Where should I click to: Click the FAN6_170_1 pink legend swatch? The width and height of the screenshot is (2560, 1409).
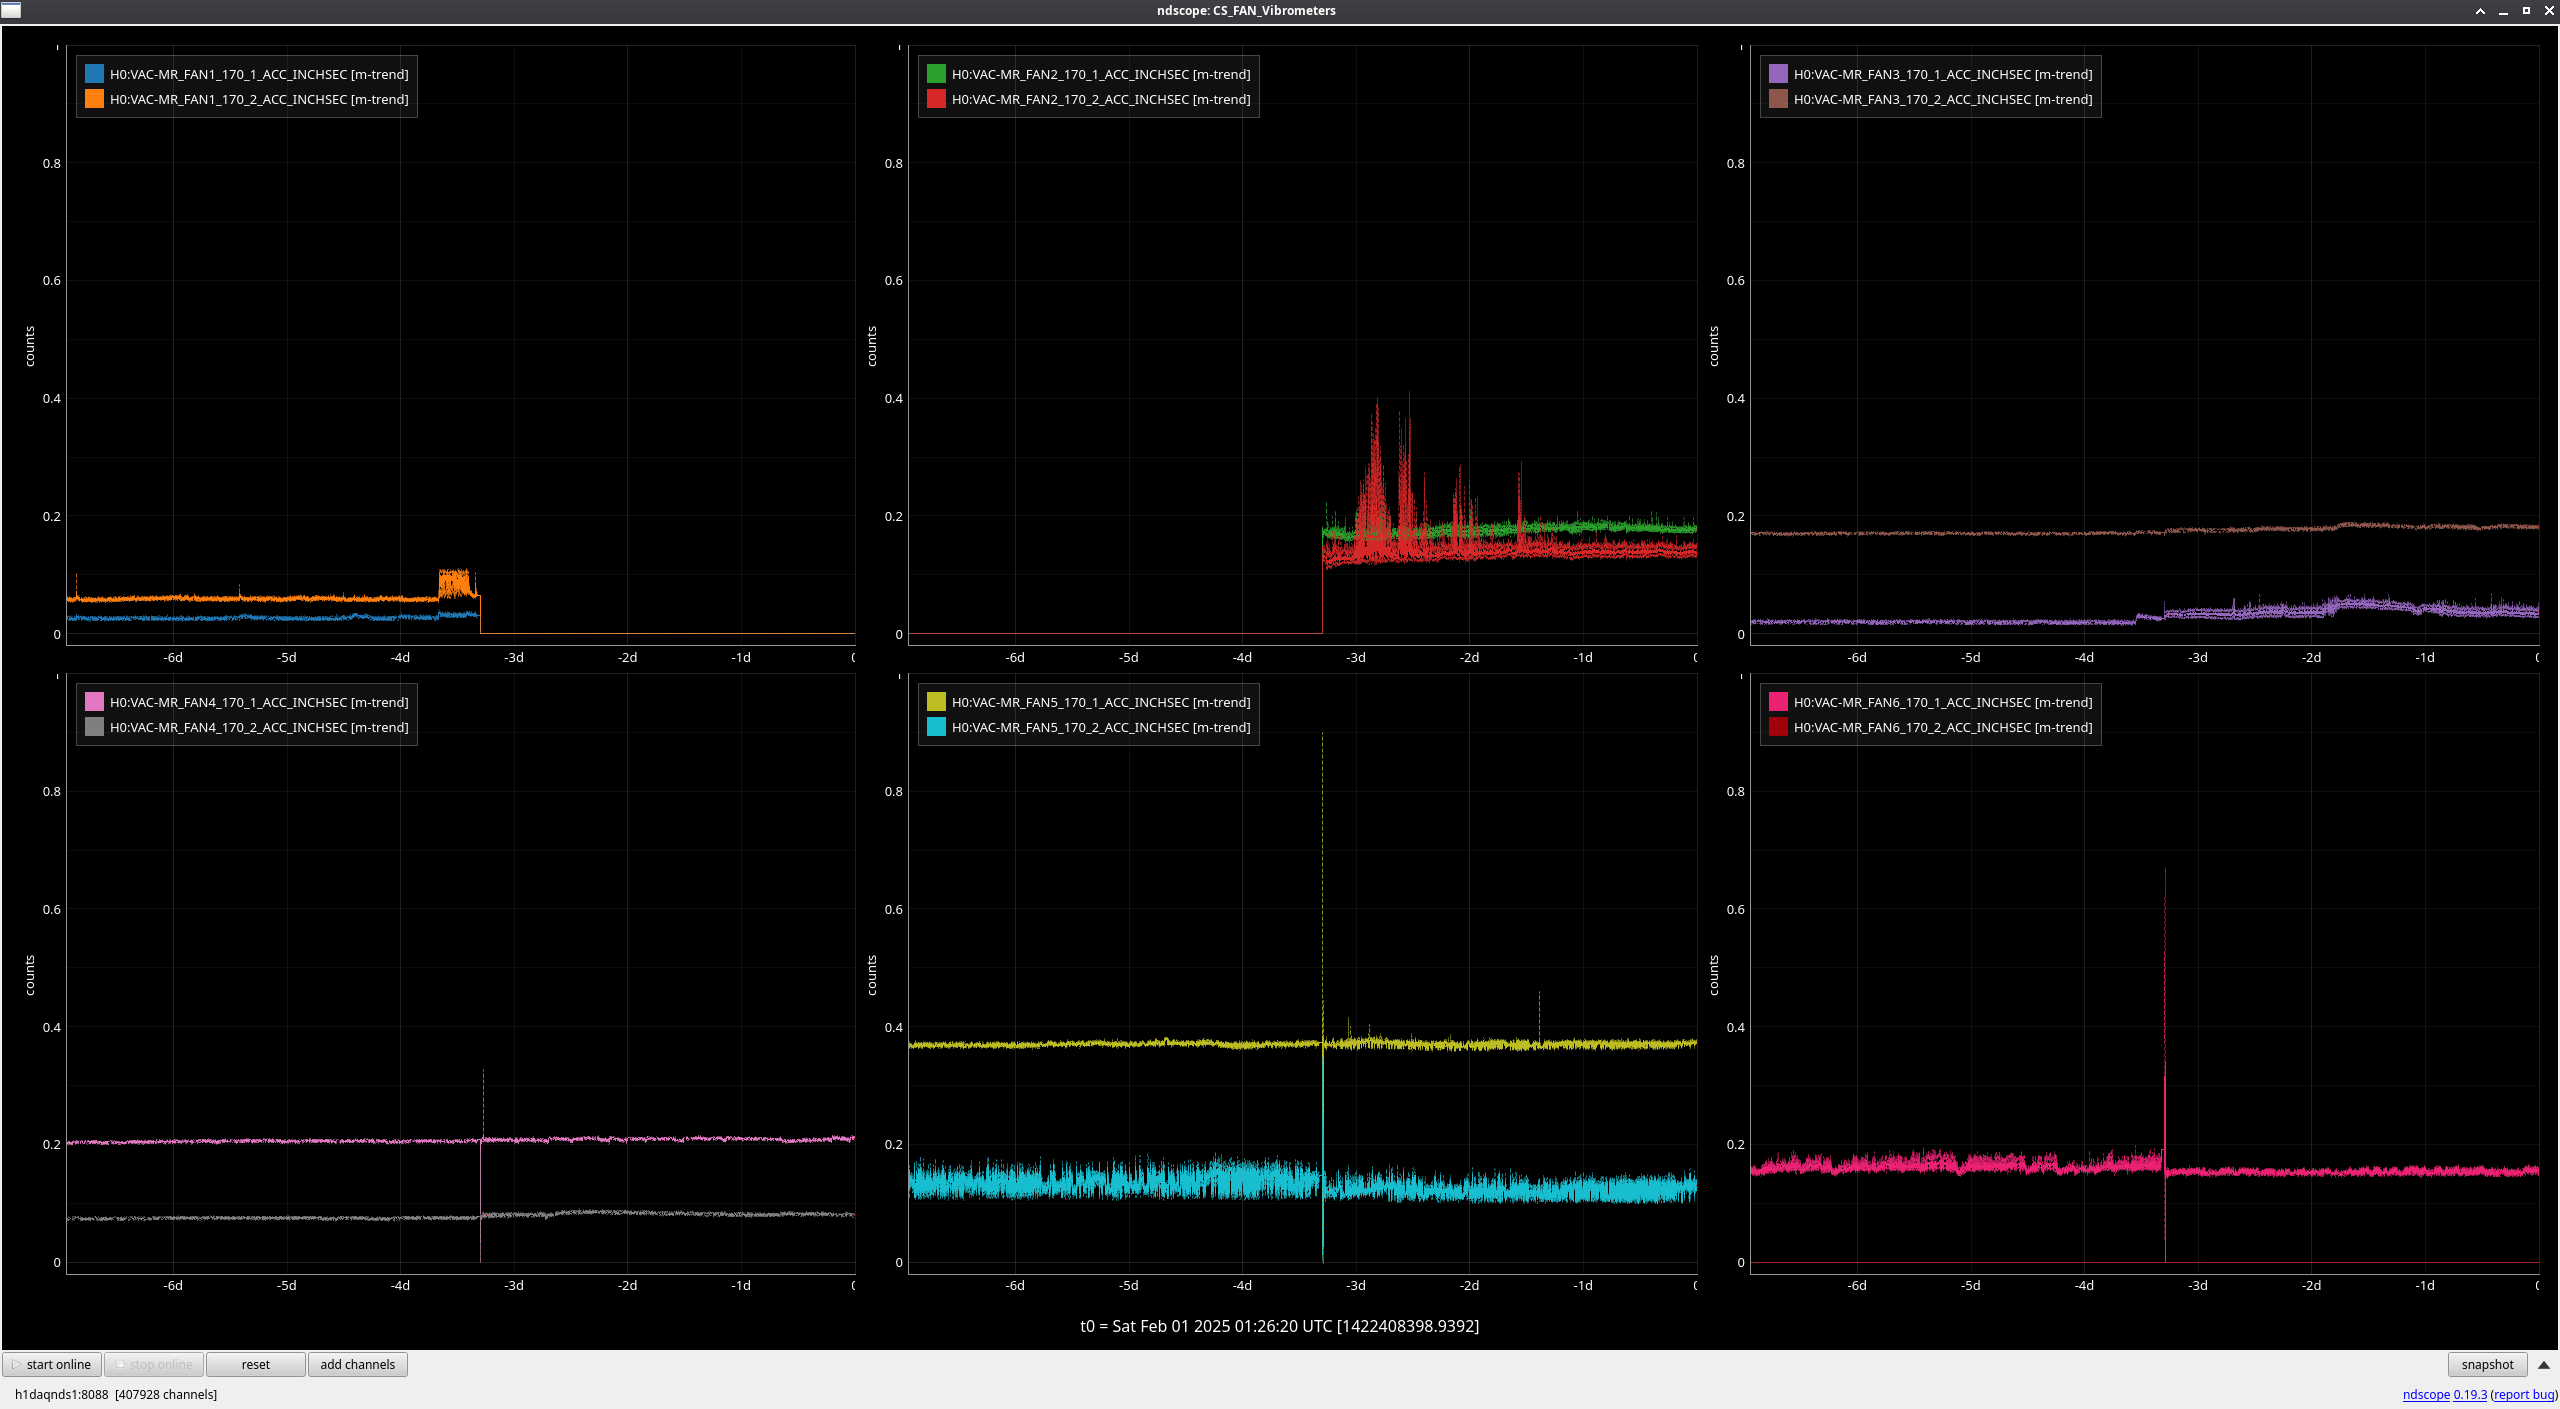tap(1778, 702)
